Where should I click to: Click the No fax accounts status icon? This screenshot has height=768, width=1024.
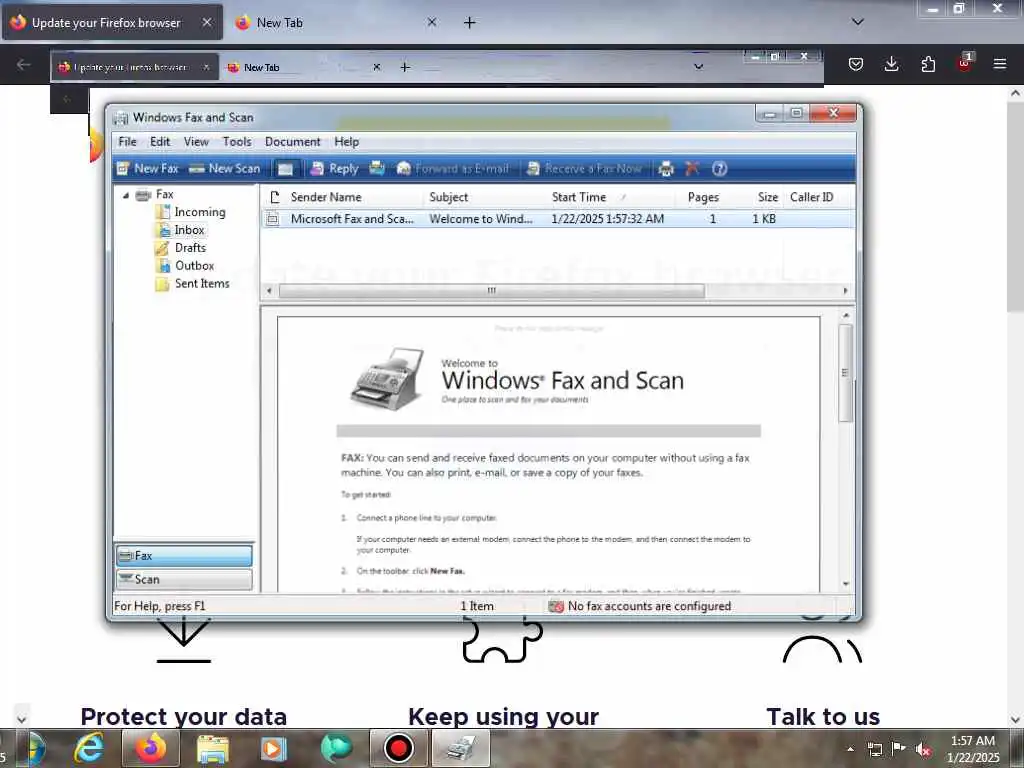(556, 606)
